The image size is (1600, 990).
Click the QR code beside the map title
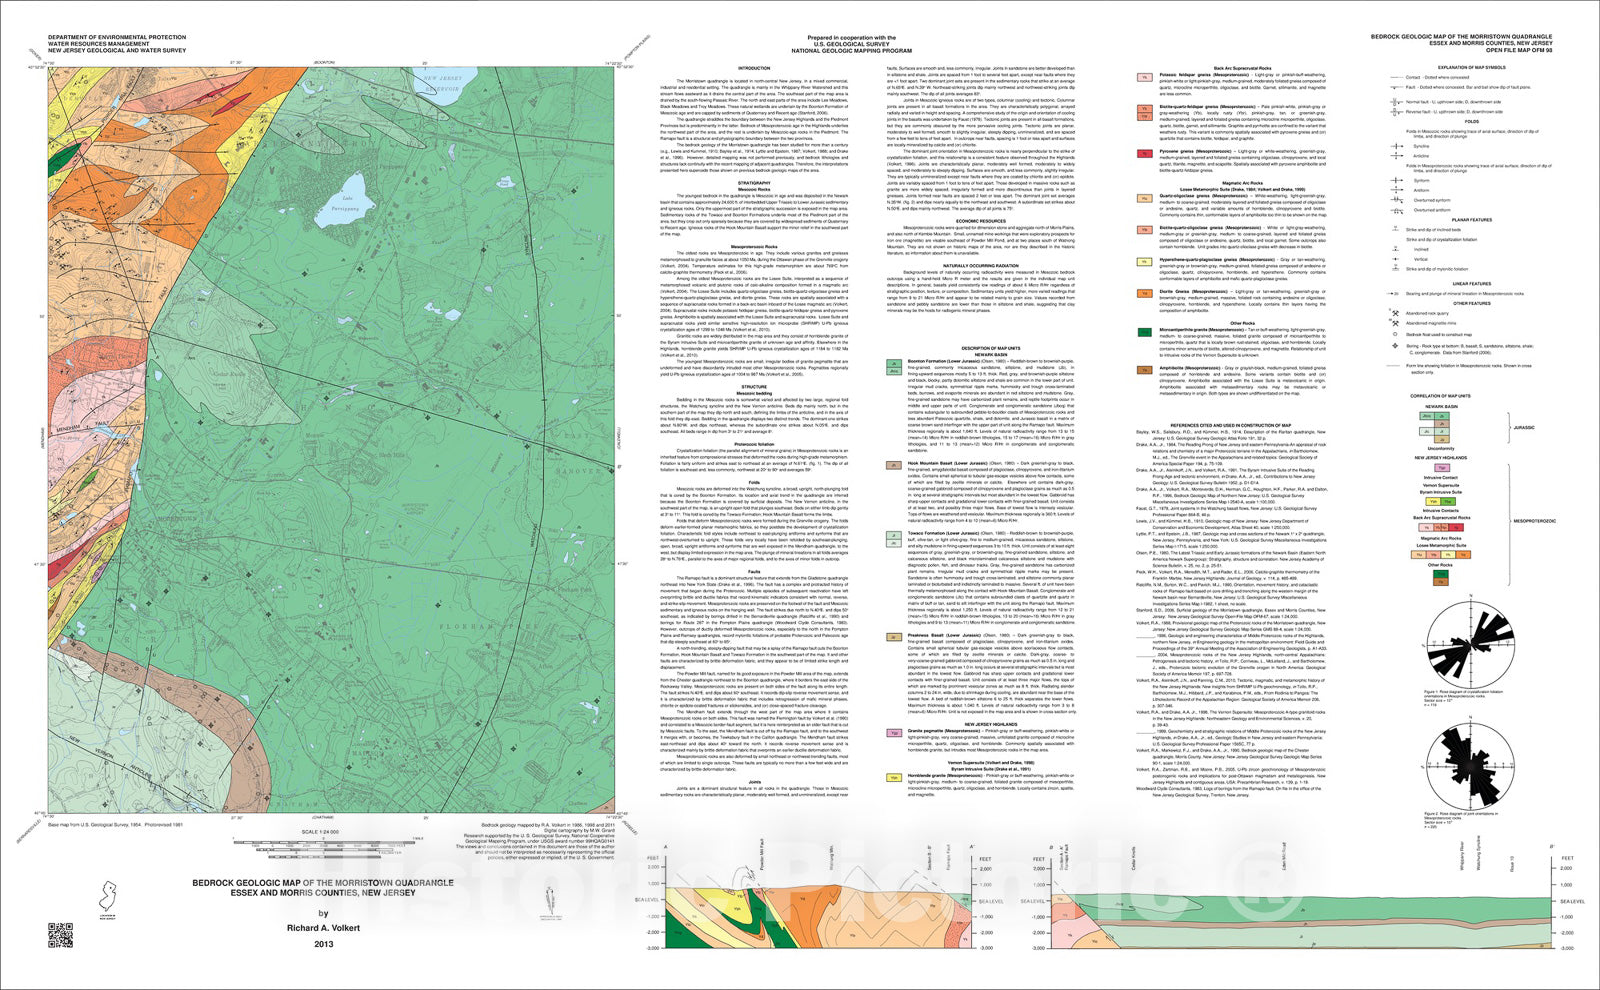[x=60, y=935]
